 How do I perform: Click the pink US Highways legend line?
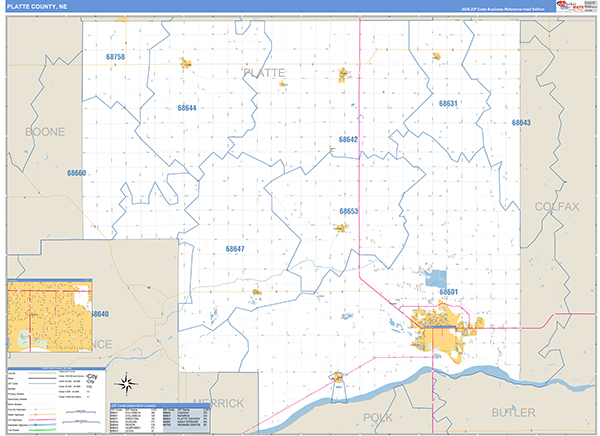pos(42,420)
